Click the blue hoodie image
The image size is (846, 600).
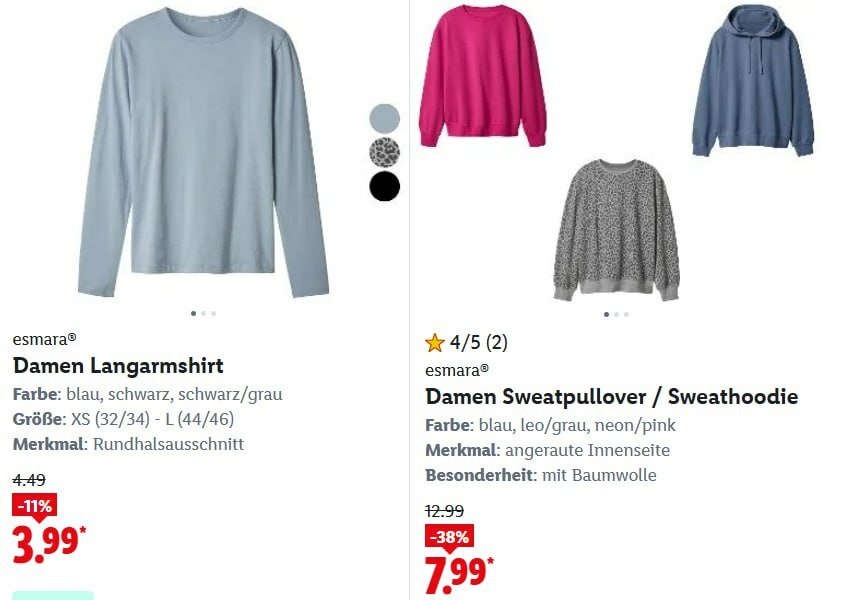[x=753, y=80]
